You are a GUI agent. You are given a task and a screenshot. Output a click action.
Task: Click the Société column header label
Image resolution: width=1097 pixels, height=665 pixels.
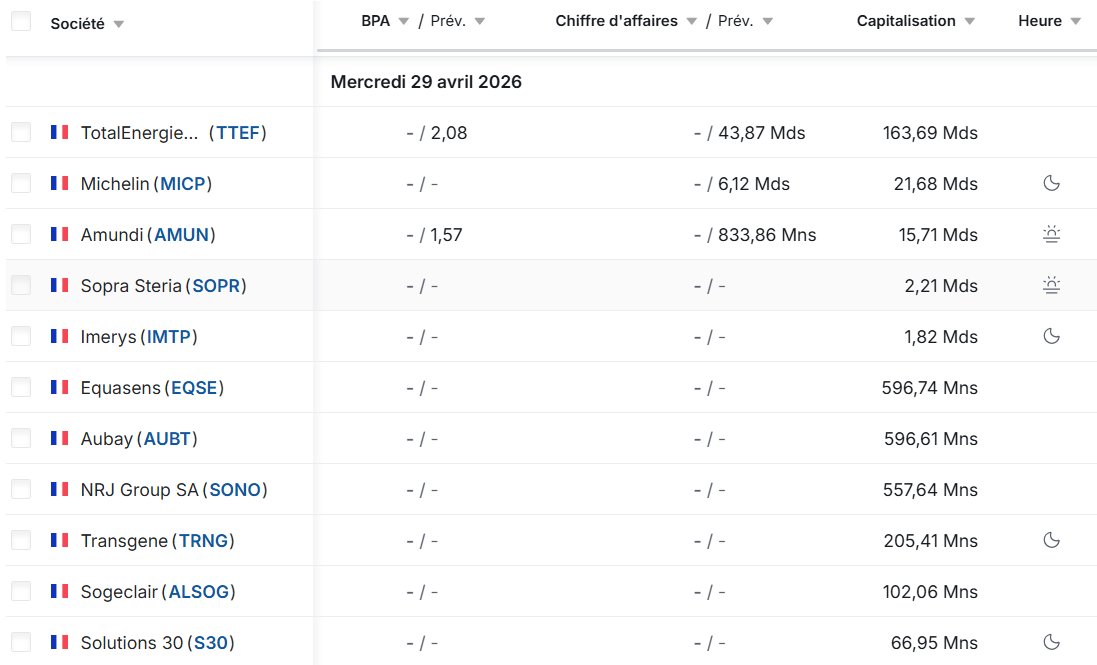tap(77, 24)
